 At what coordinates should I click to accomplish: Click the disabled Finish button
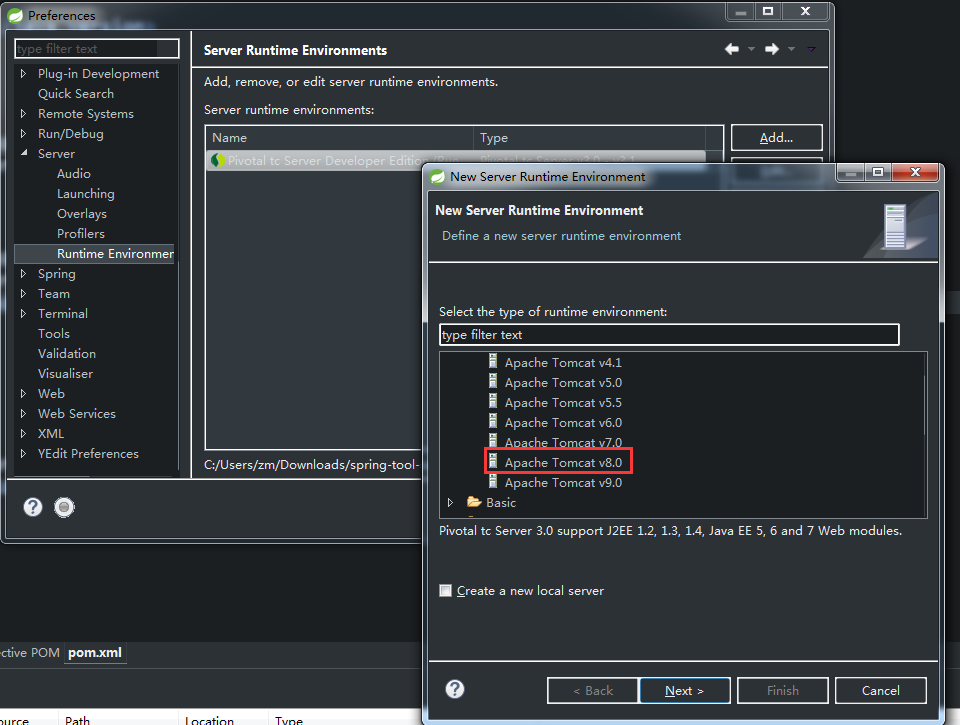click(x=782, y=691)
